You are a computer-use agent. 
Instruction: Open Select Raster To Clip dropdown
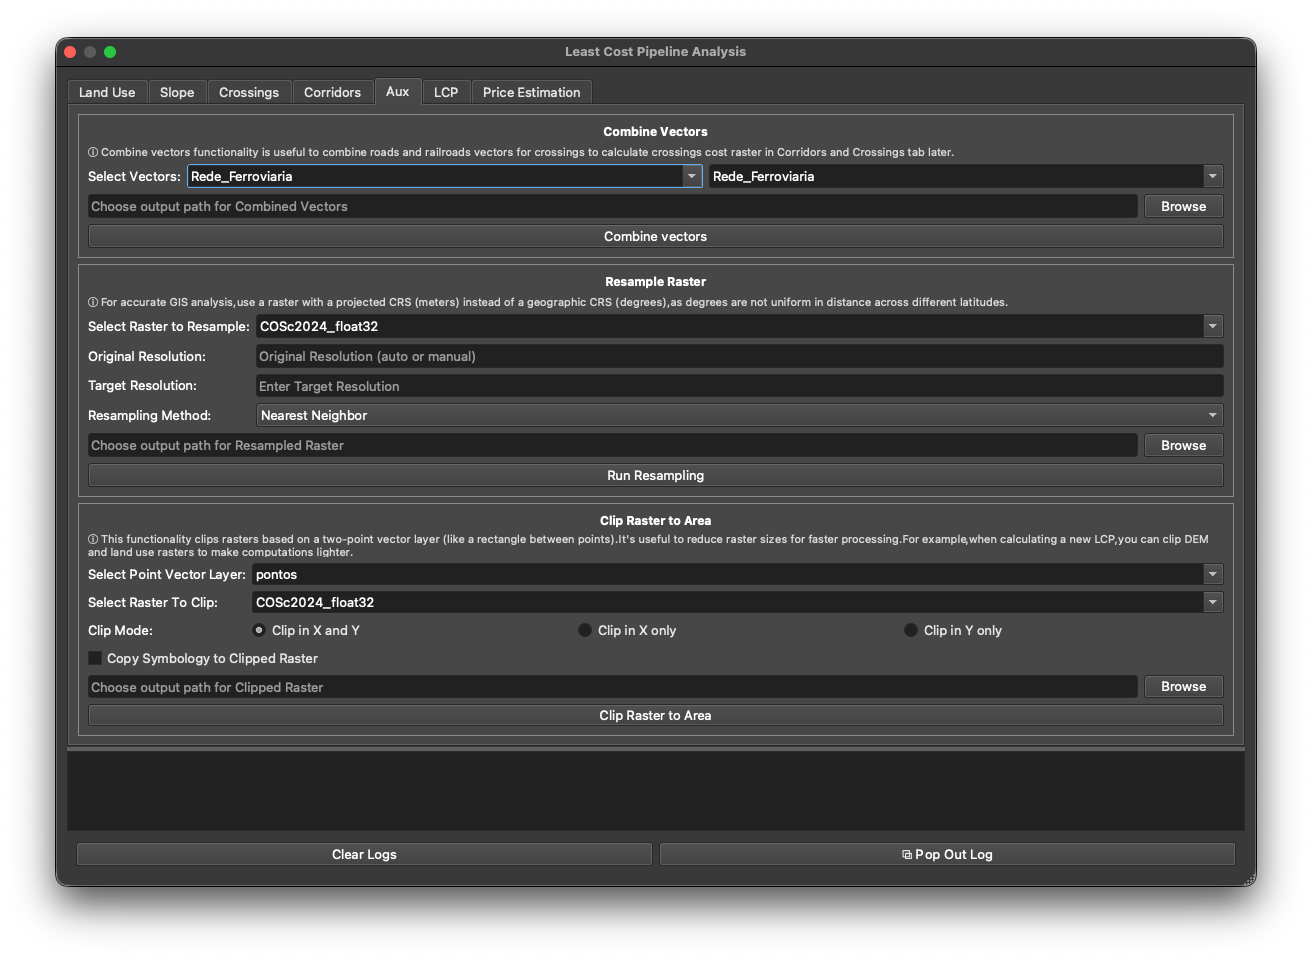click(x=737, y=602)
